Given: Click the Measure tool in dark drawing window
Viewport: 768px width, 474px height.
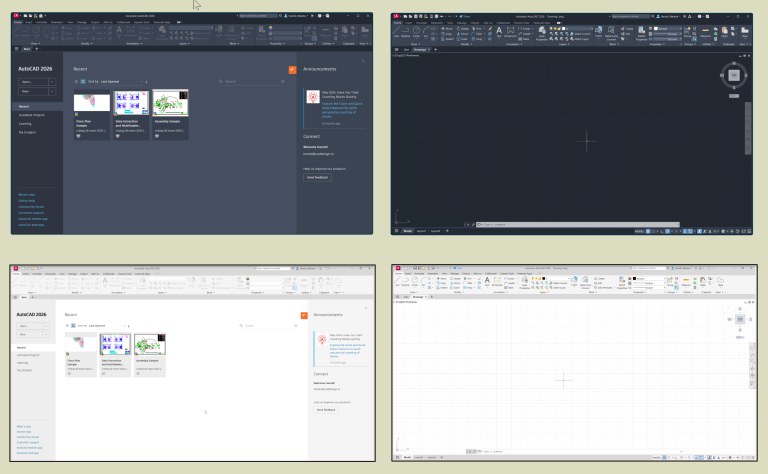Looking at the screenshot, I should pos(705,31).
